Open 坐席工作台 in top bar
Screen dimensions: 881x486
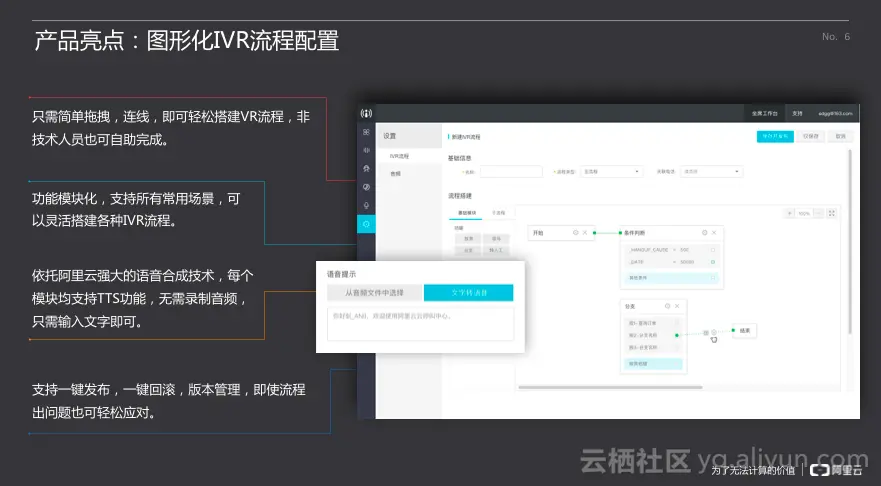tap(765, 113)
